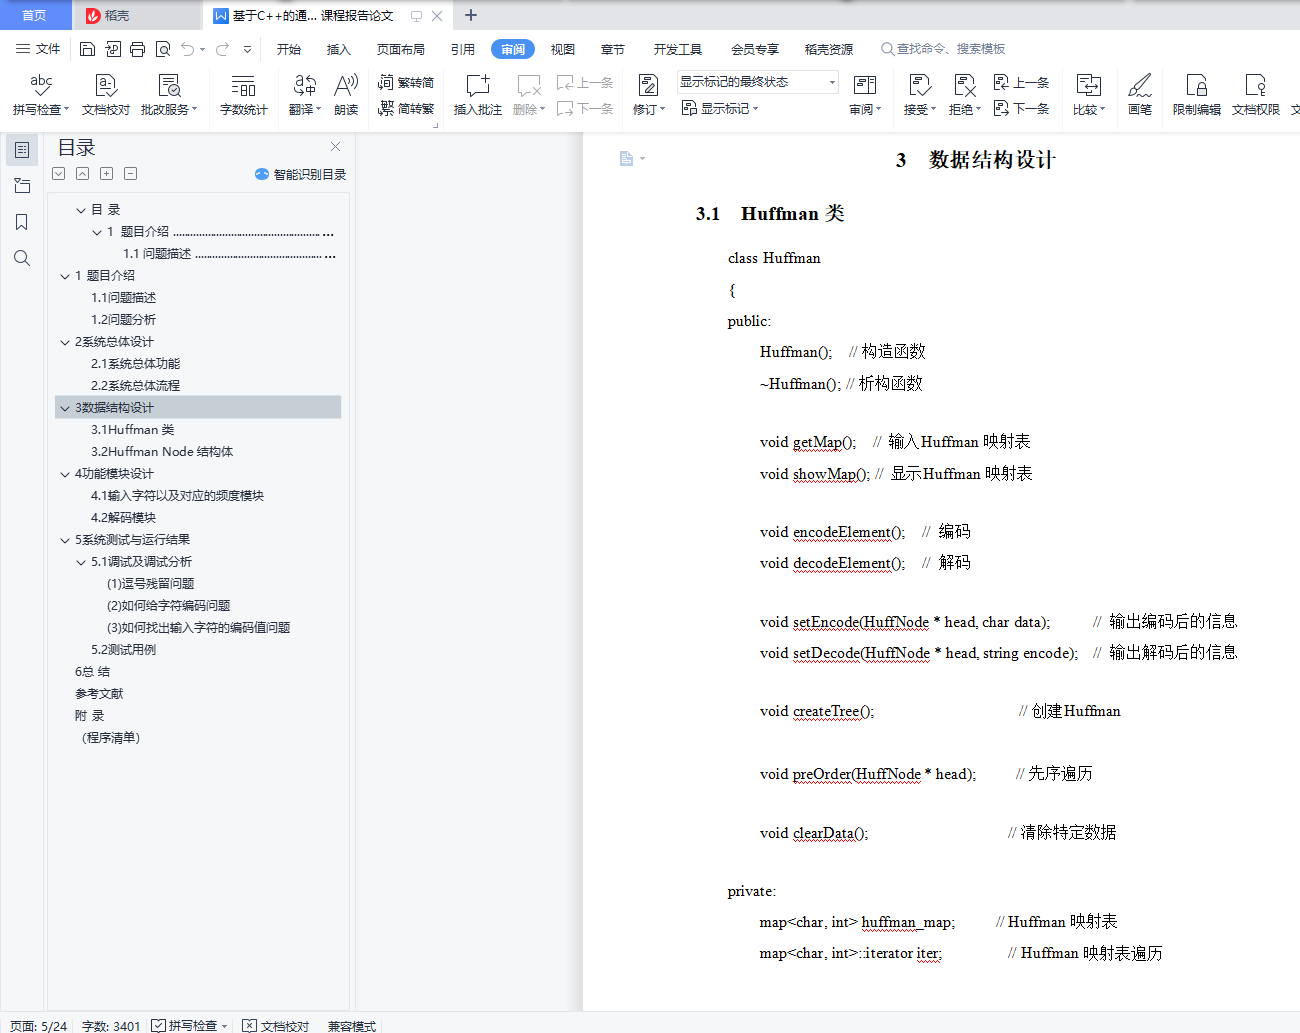
Task: Collapse the 3数据结构设计 outline section
Action: 65,408
